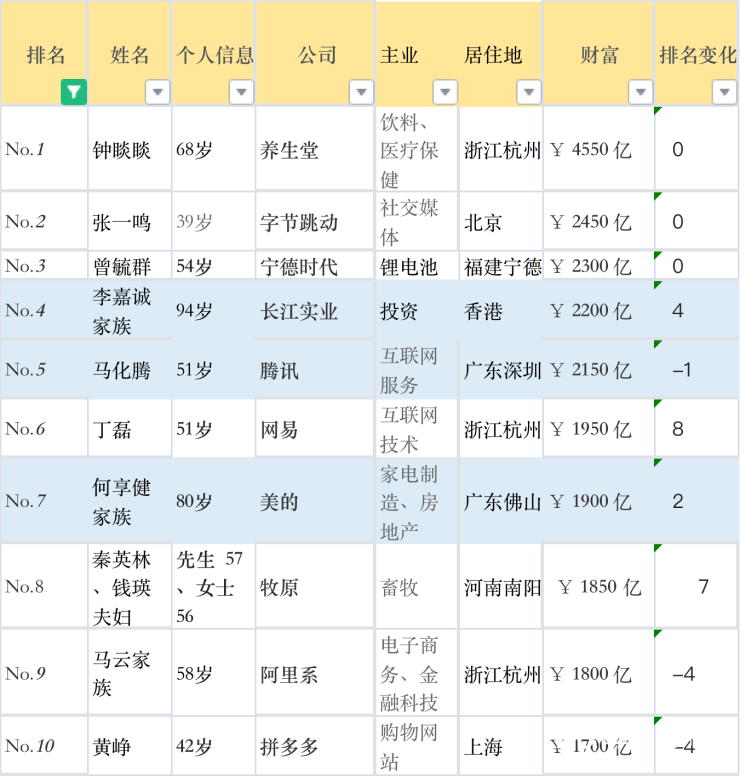Select the company cell 牧原

tap(315, 586)
